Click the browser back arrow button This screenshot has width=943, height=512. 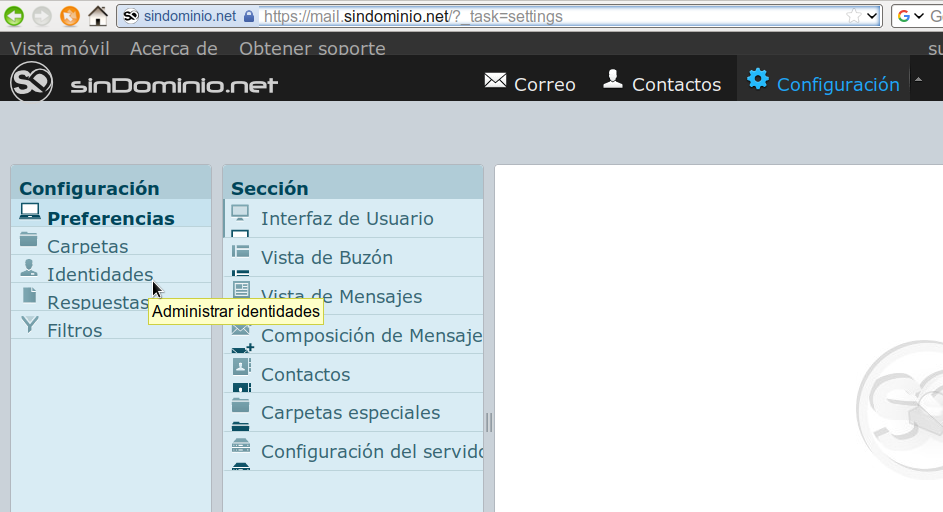pyautogui.click(x=15, y=16)
